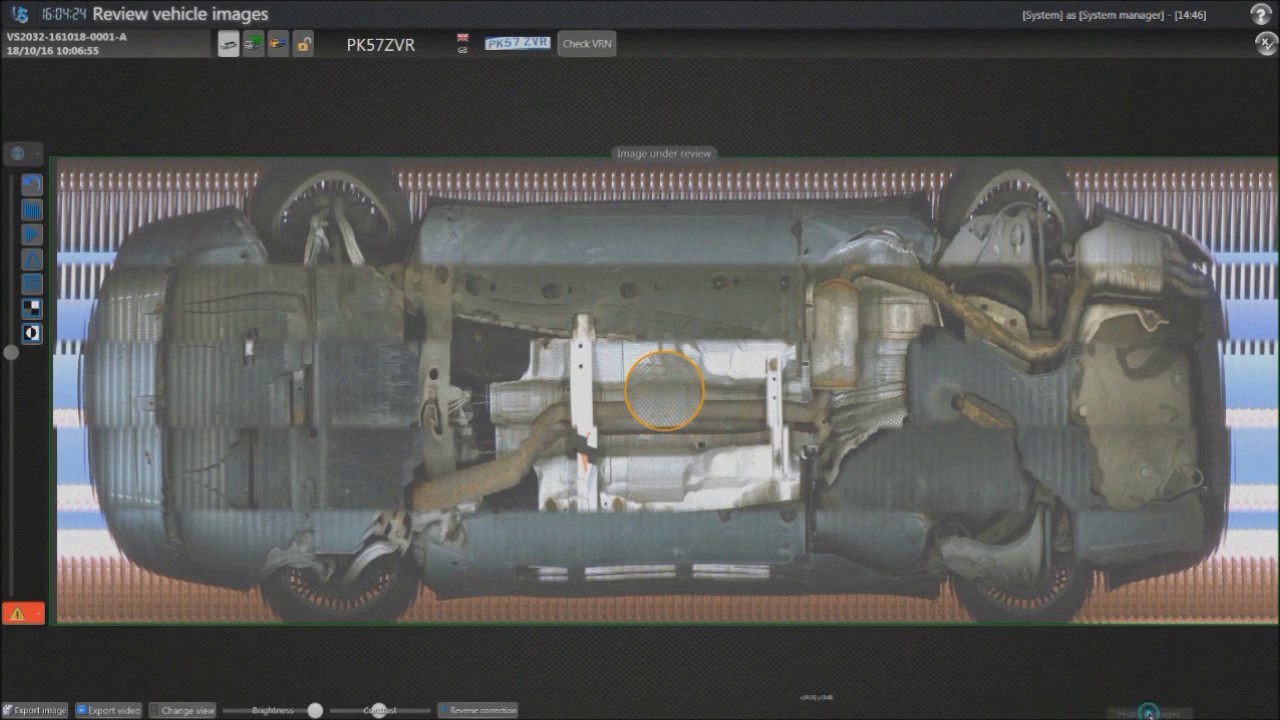Toggle the yellow padlock unlock icon
1280x720 pixels.
pos(303,44)
